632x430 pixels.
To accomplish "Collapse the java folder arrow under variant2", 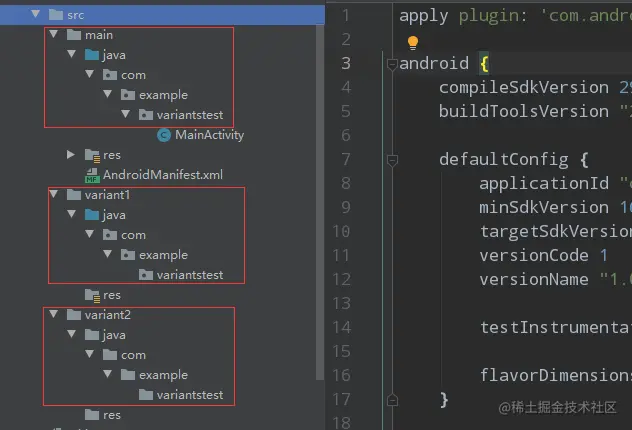I will point(72,334).
